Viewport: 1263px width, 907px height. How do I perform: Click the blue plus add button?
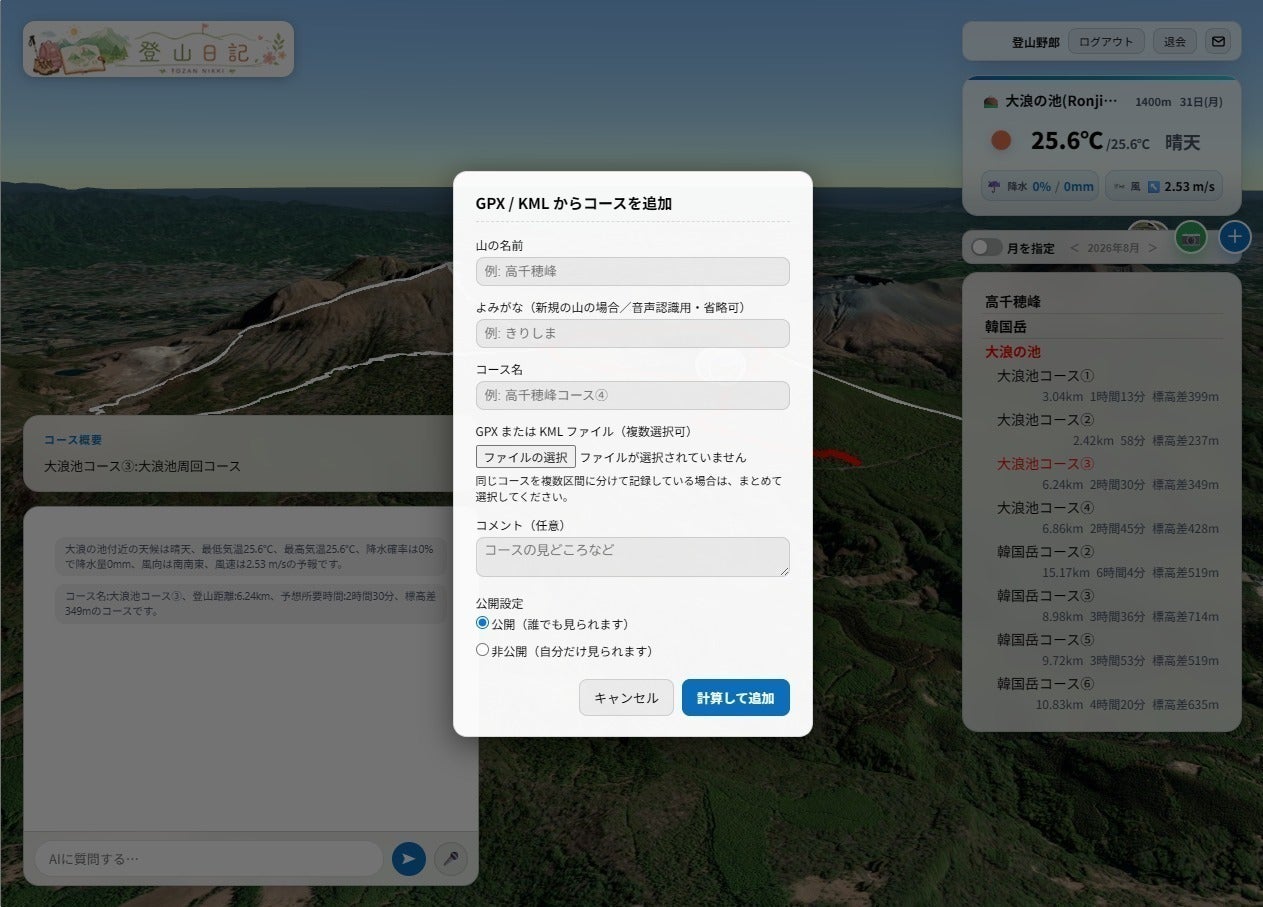(1235, 237)
